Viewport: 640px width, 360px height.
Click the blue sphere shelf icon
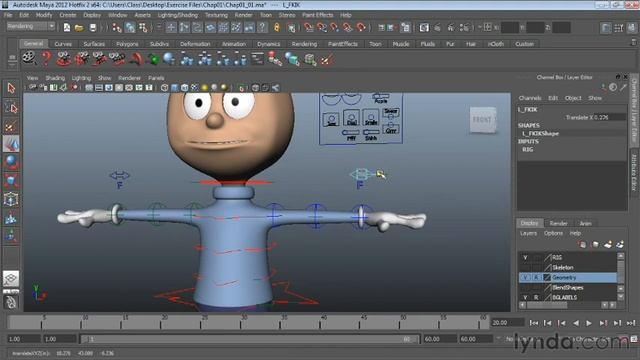tap(169, 59)
